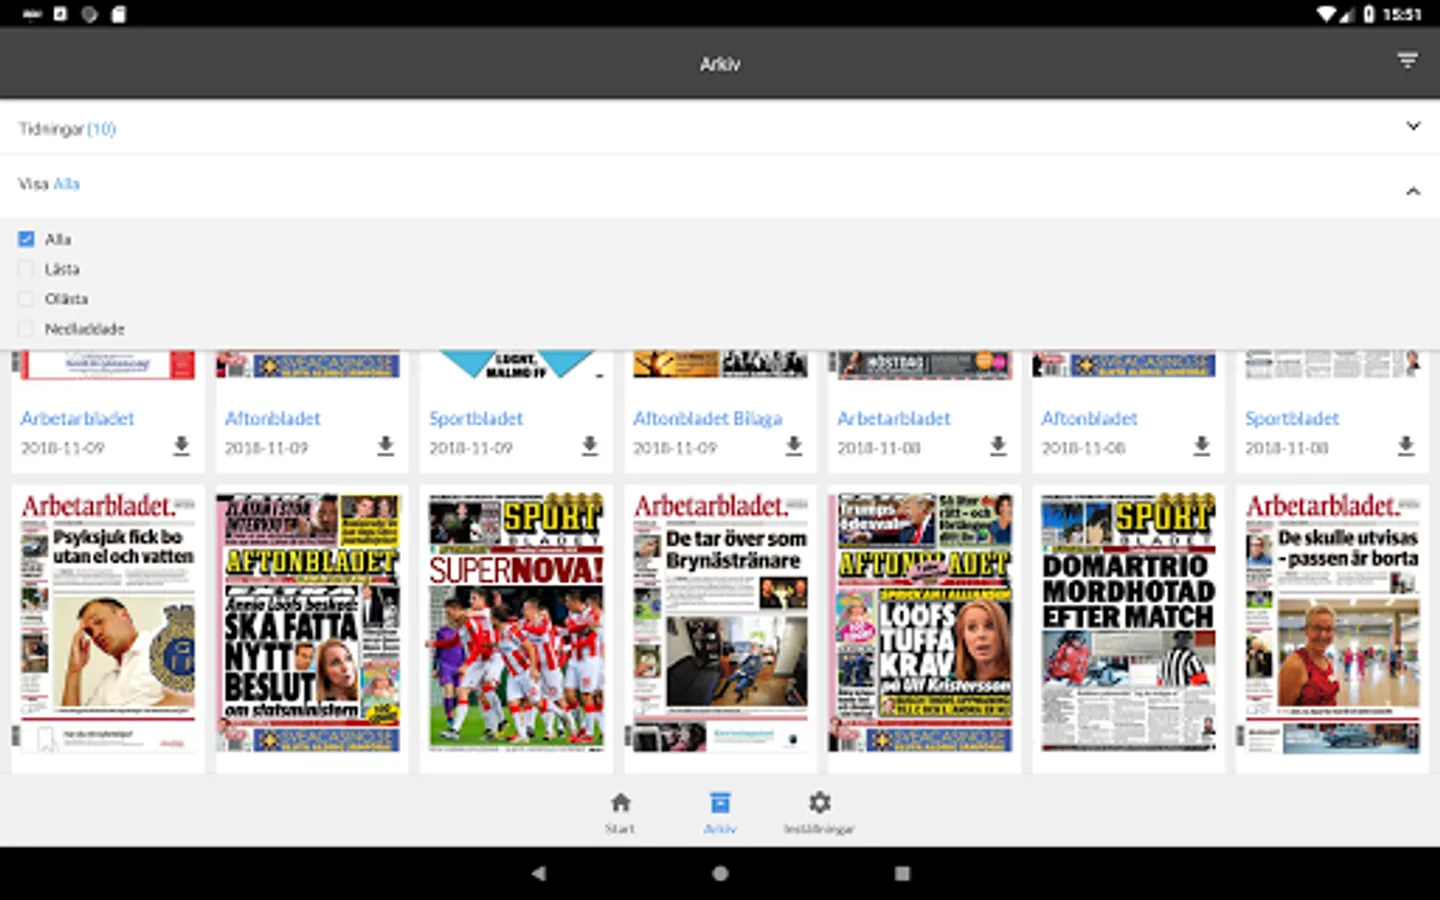Open Sportbladet cover 'Supernova!'
The height and width of the screenshot is (900, 1440).
[516, 622]
